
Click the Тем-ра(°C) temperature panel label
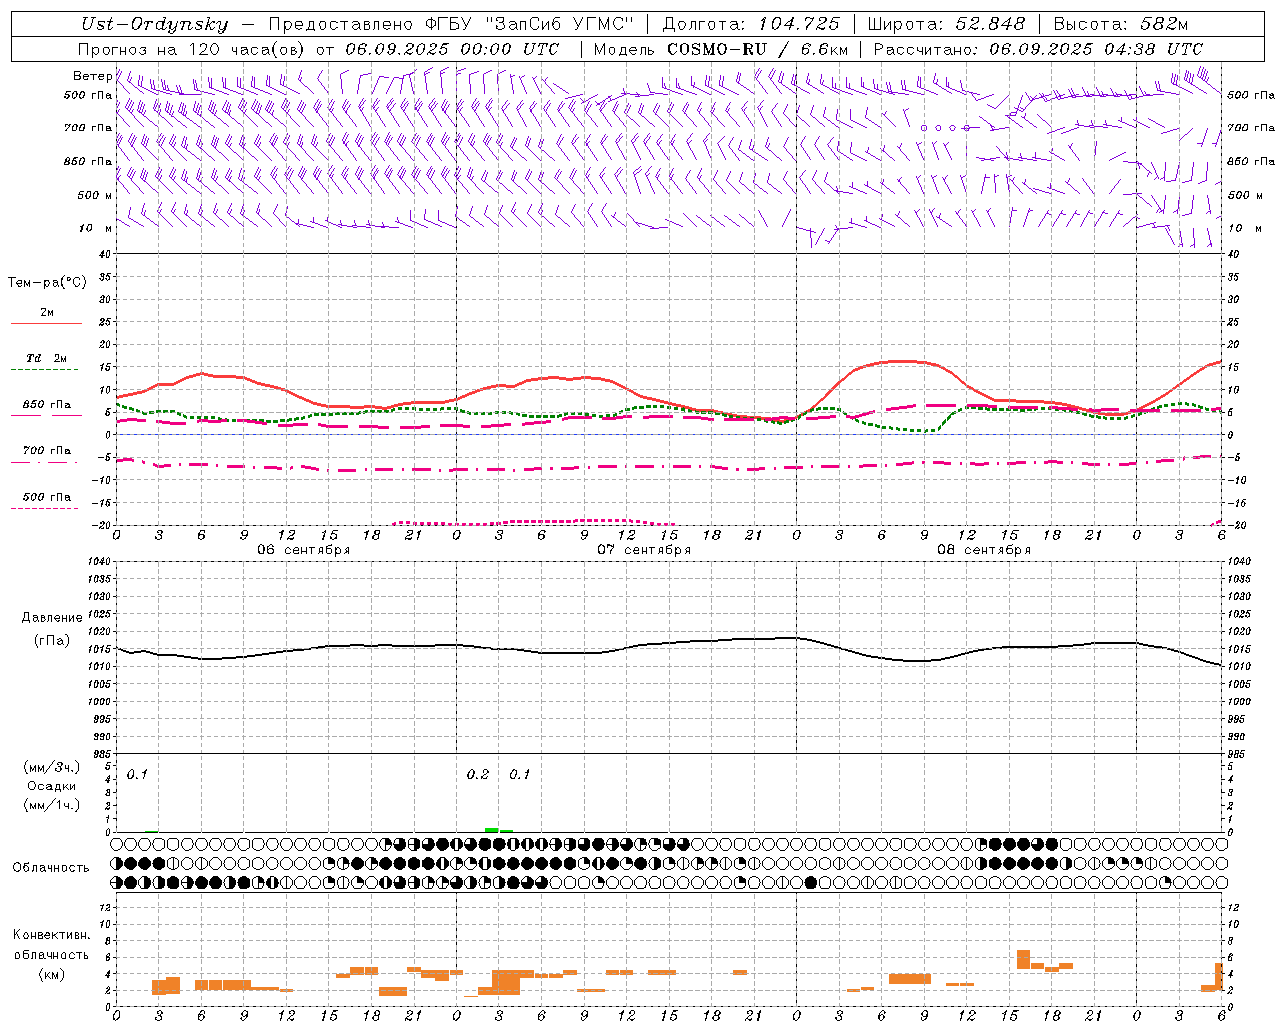(47, 282)
